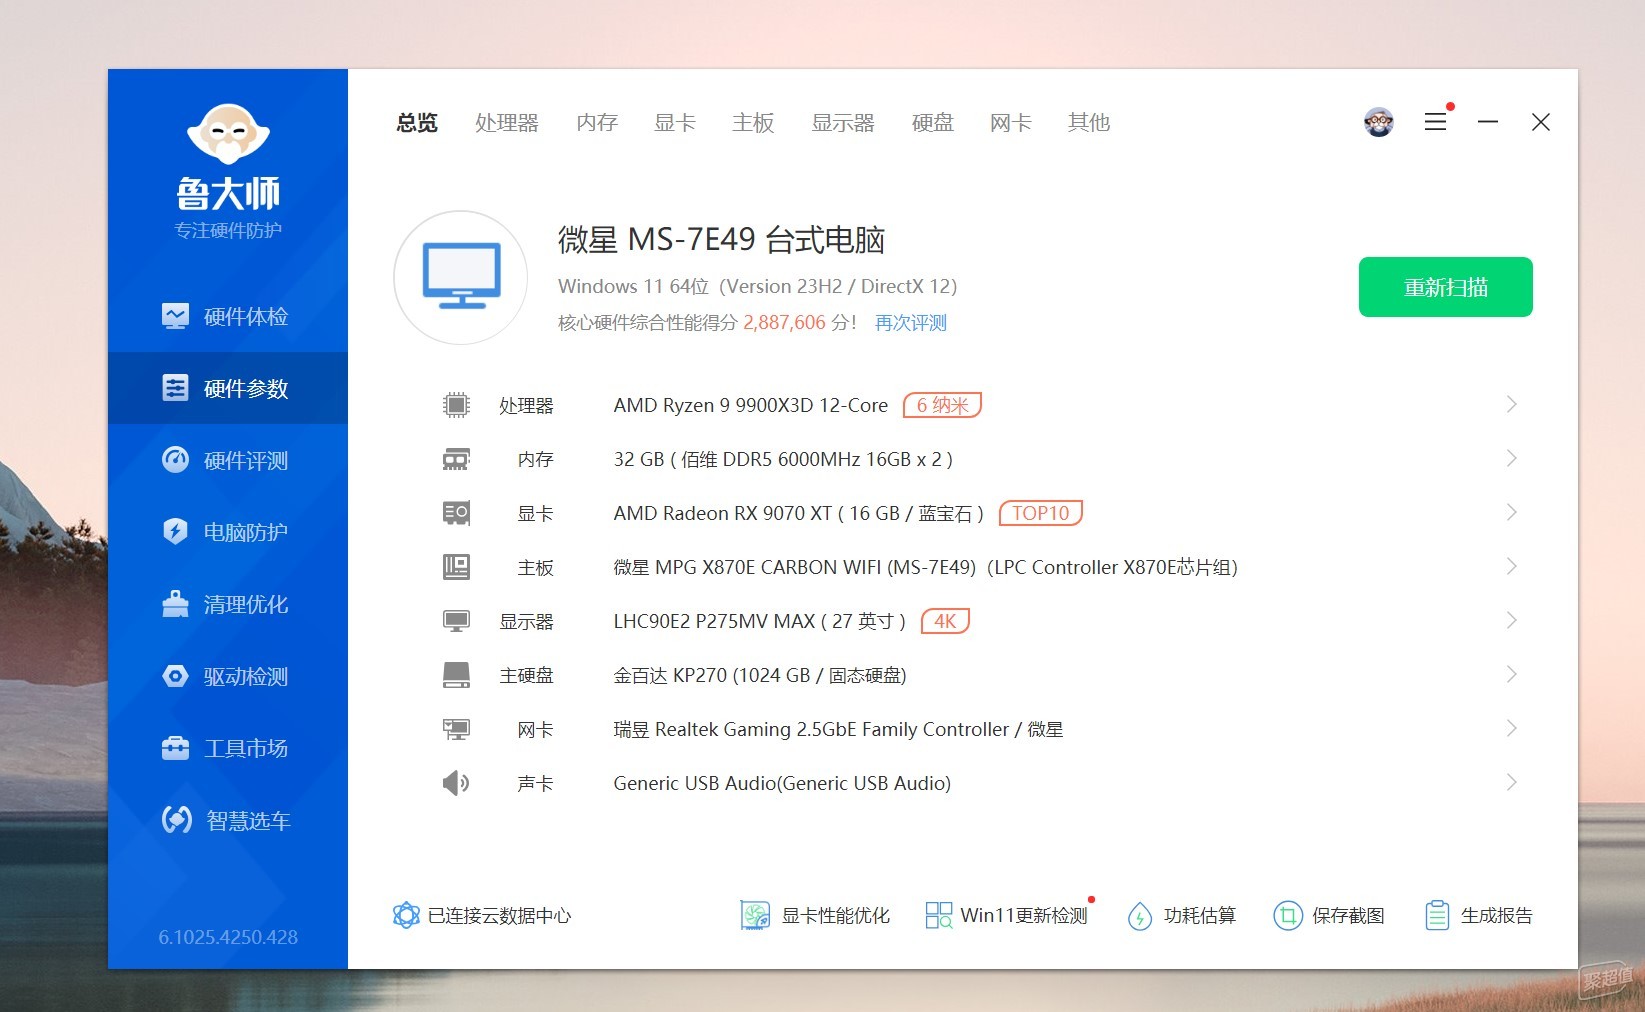Click 金百达 KP270 disk text

(760, 675)
